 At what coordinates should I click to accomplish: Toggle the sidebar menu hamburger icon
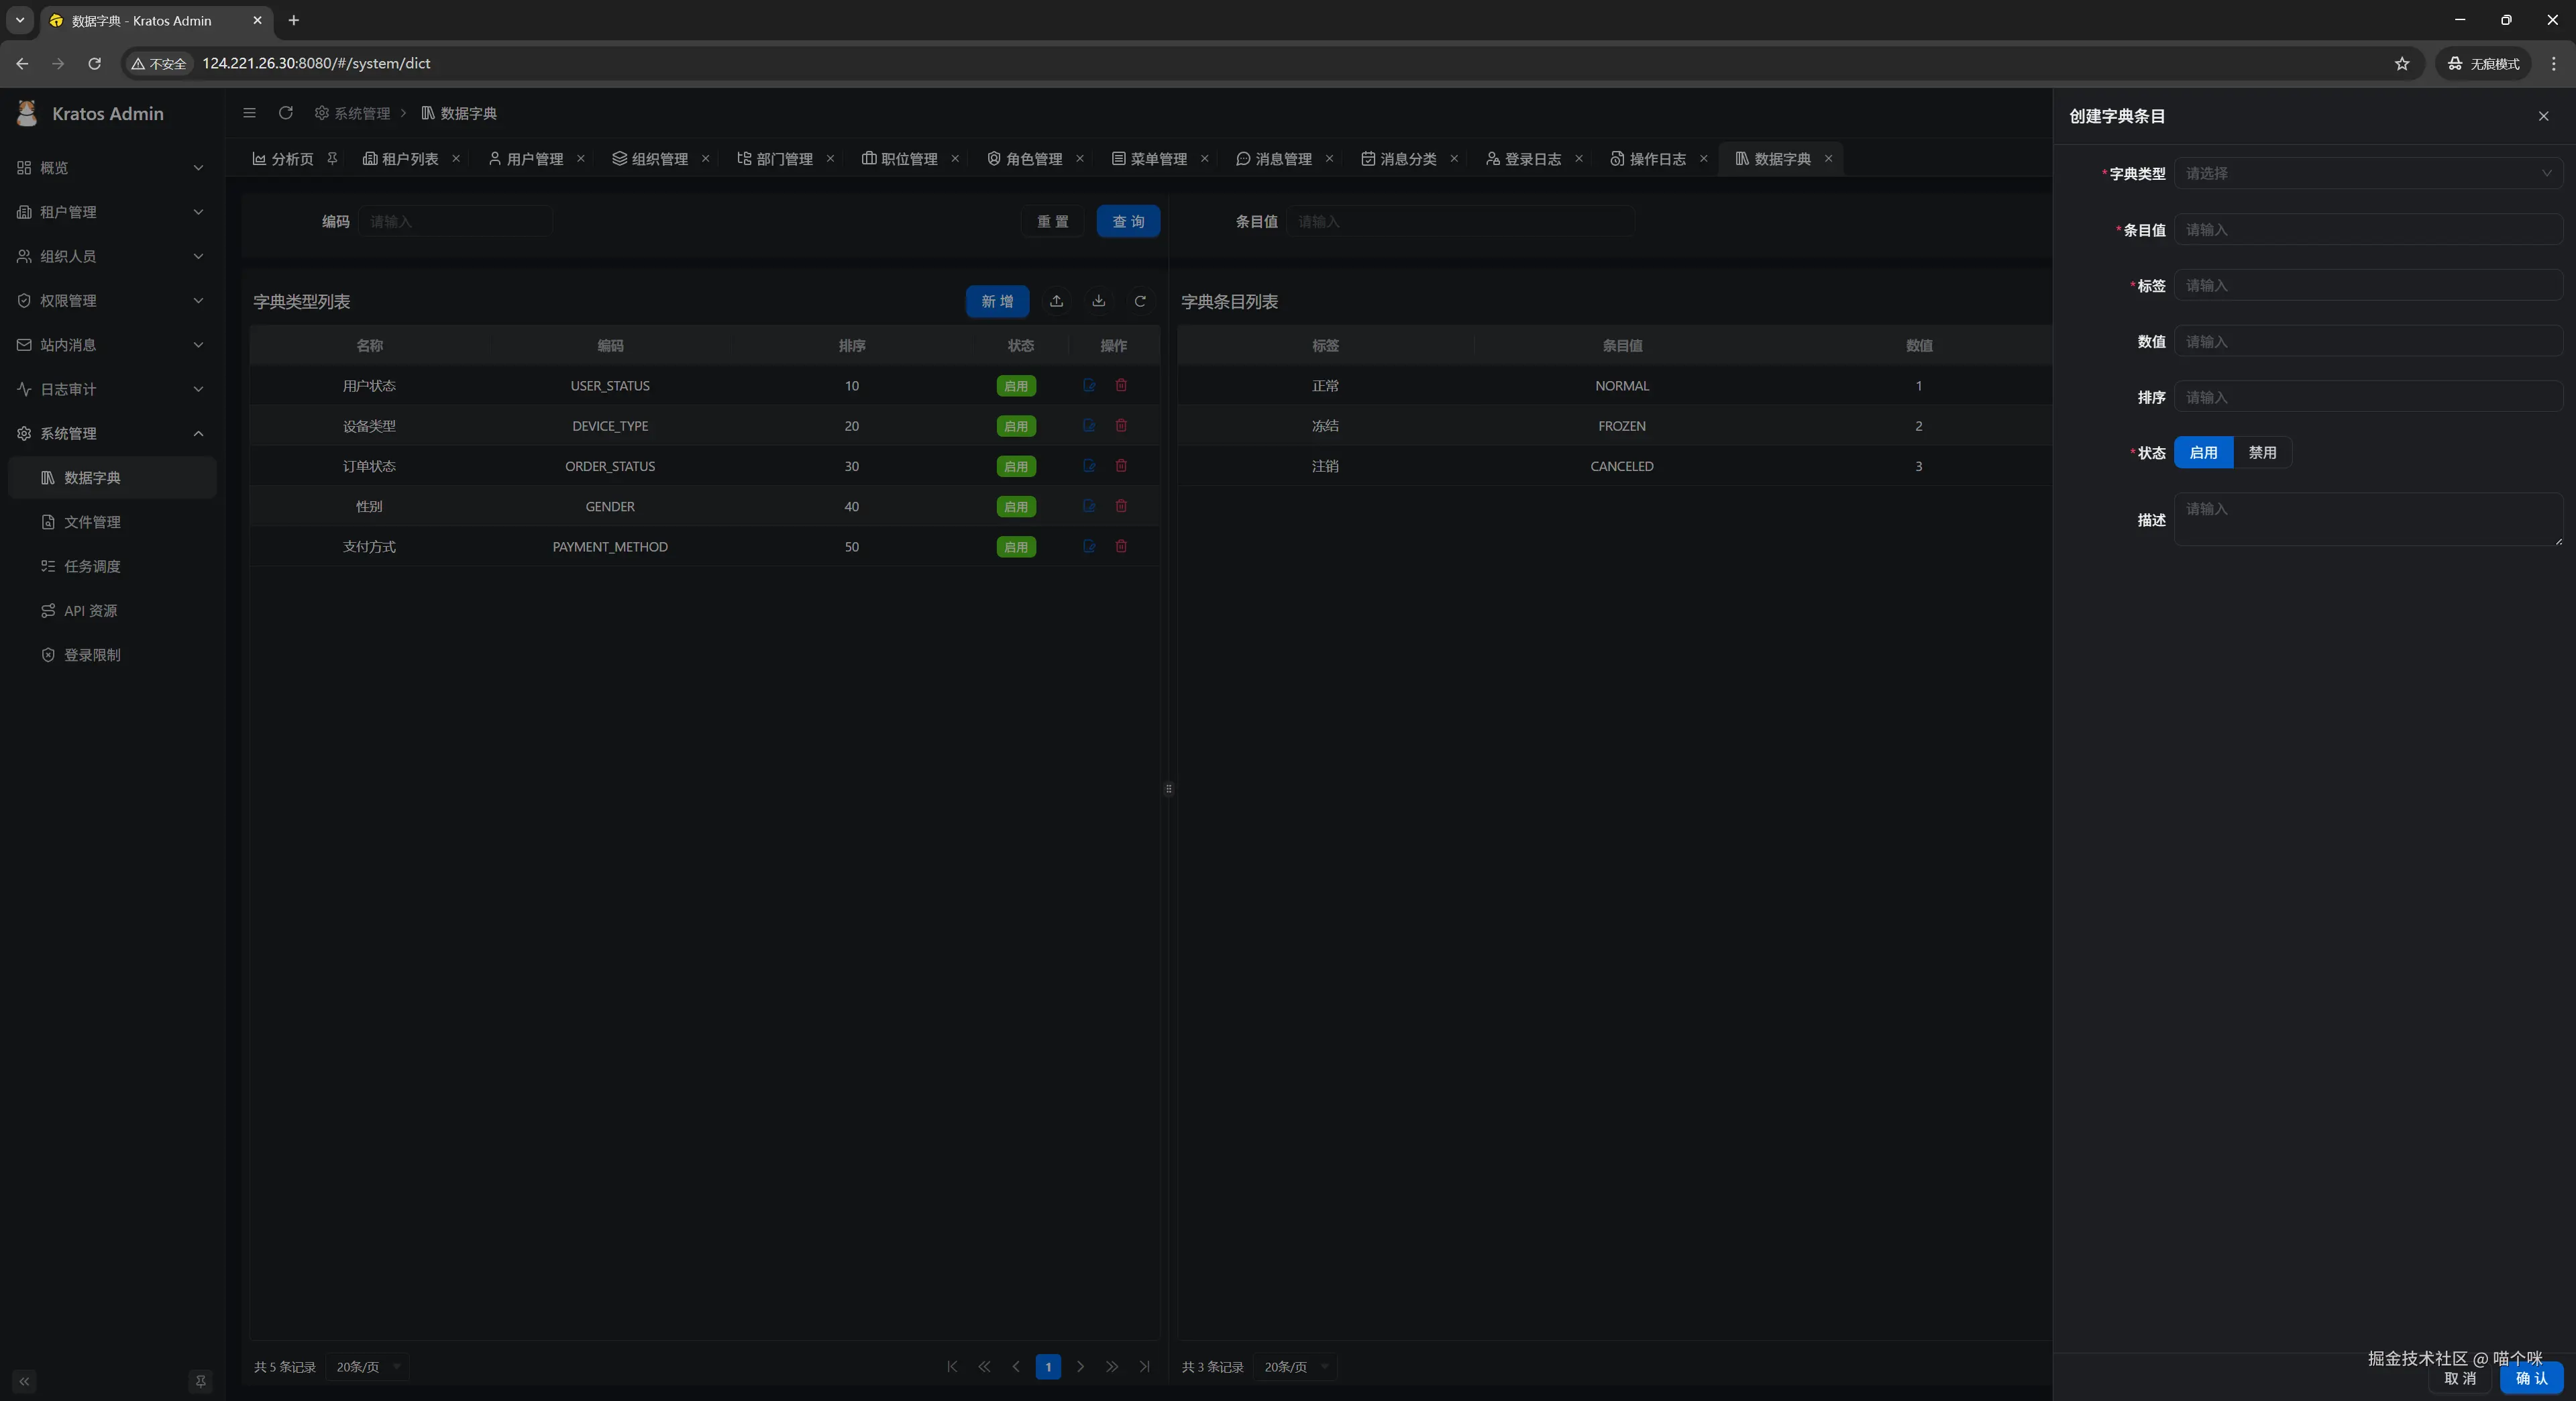249,113
